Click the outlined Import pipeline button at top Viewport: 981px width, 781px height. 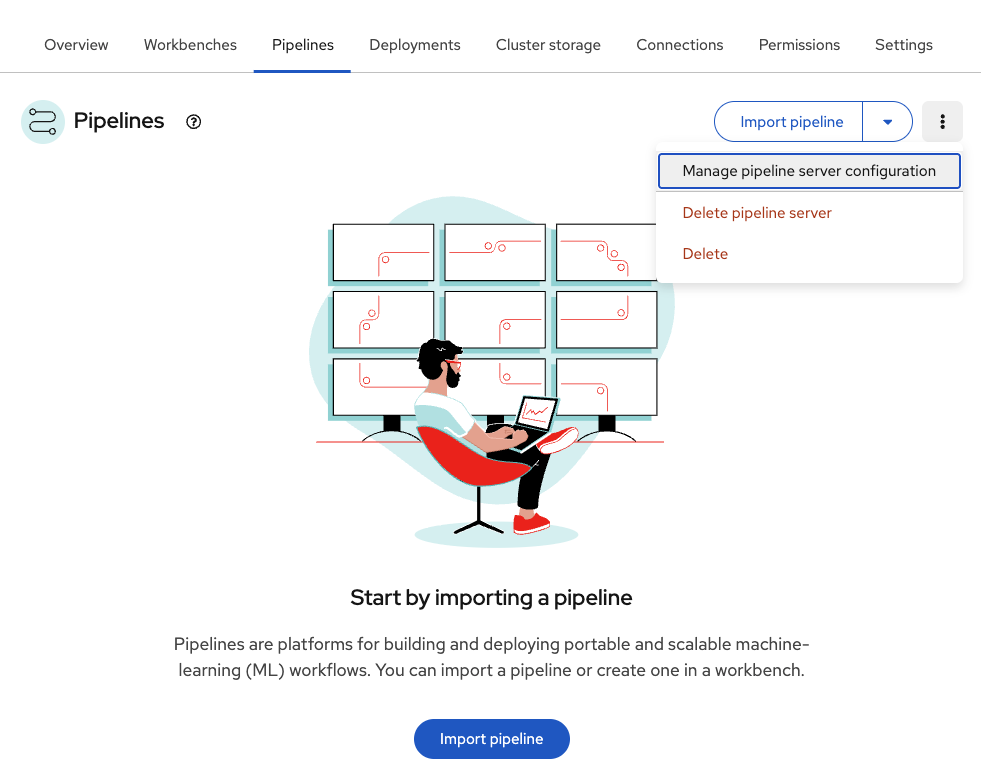click(791, 122)
